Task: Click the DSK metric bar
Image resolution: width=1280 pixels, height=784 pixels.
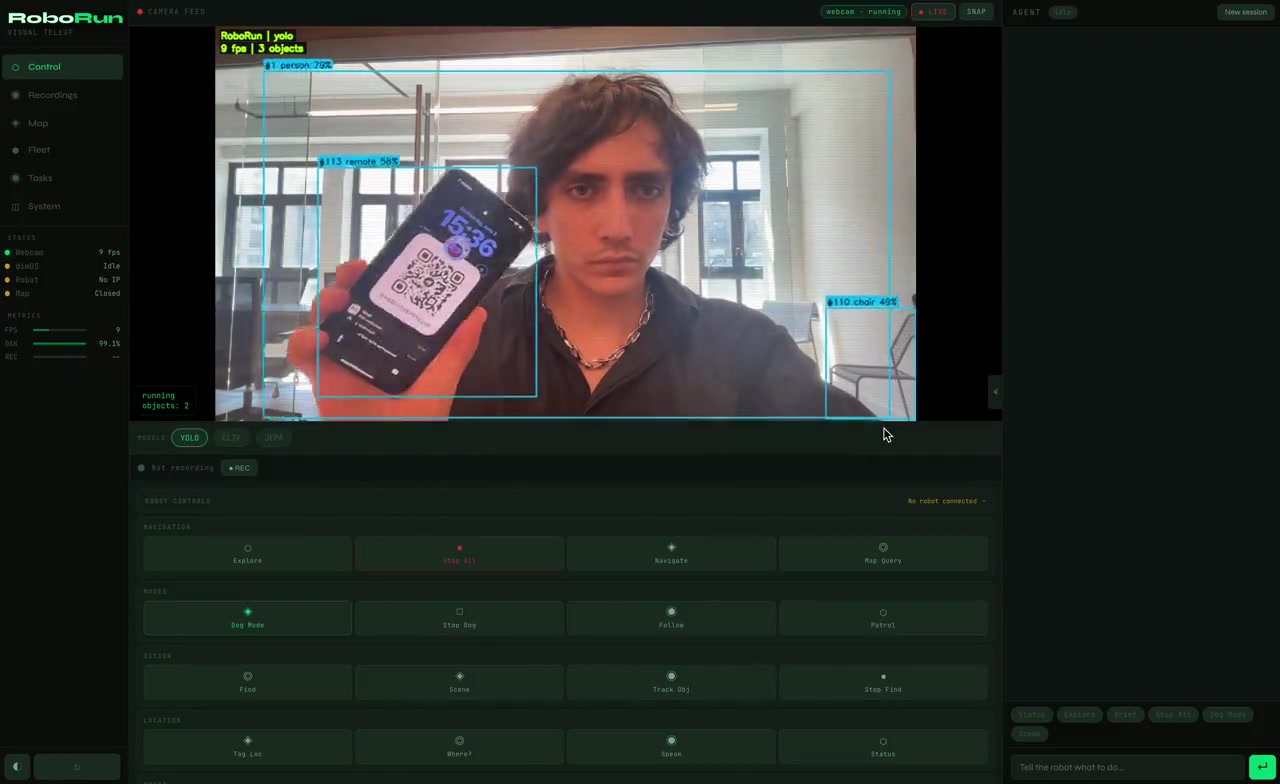Action: coord(59,344)
